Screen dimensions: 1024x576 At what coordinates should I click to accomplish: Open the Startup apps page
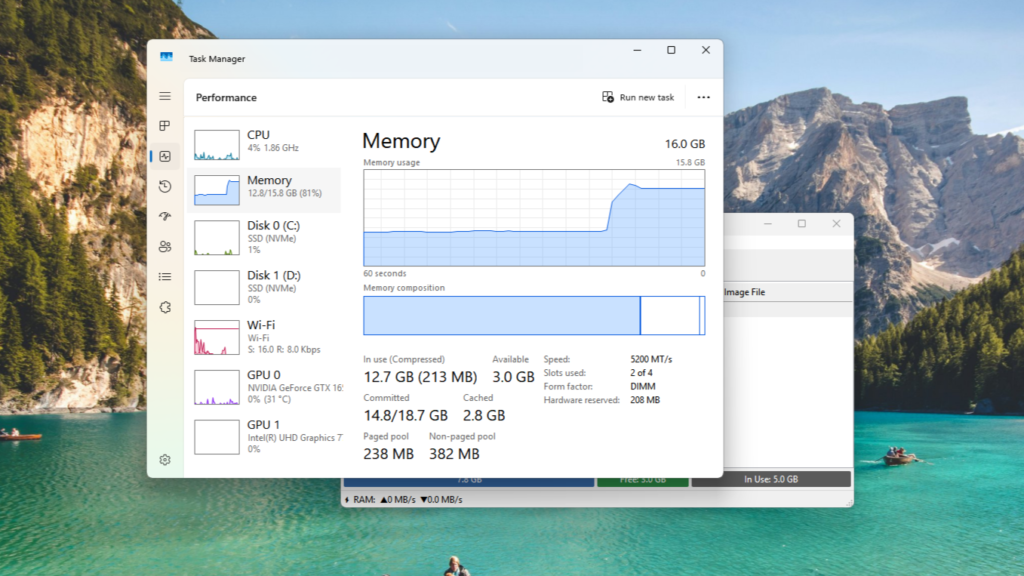coord(165,216)
